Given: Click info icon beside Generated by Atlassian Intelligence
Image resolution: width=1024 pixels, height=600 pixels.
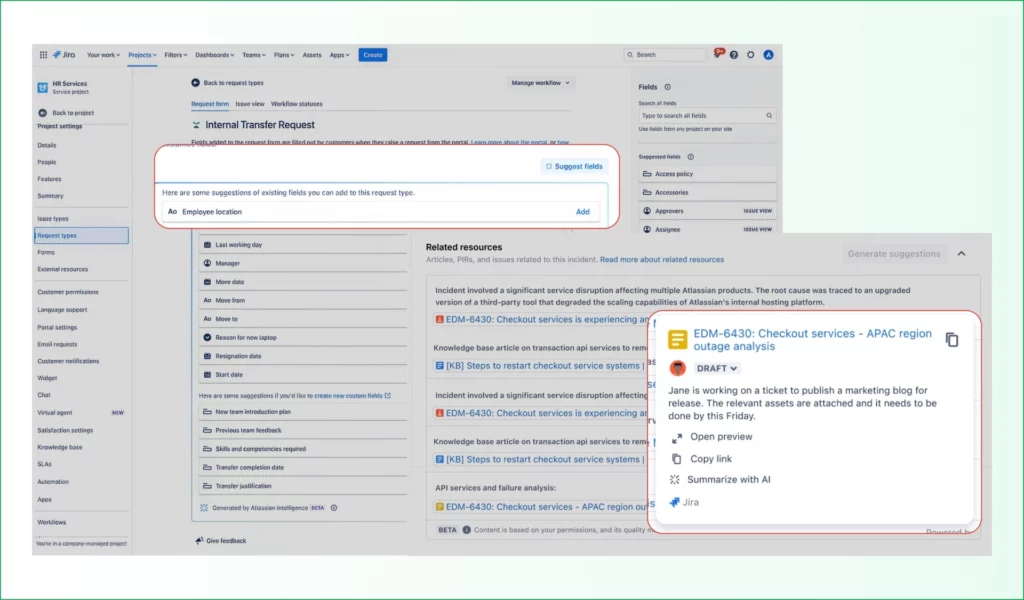Looking at the screenshot, I should [334, 508].
